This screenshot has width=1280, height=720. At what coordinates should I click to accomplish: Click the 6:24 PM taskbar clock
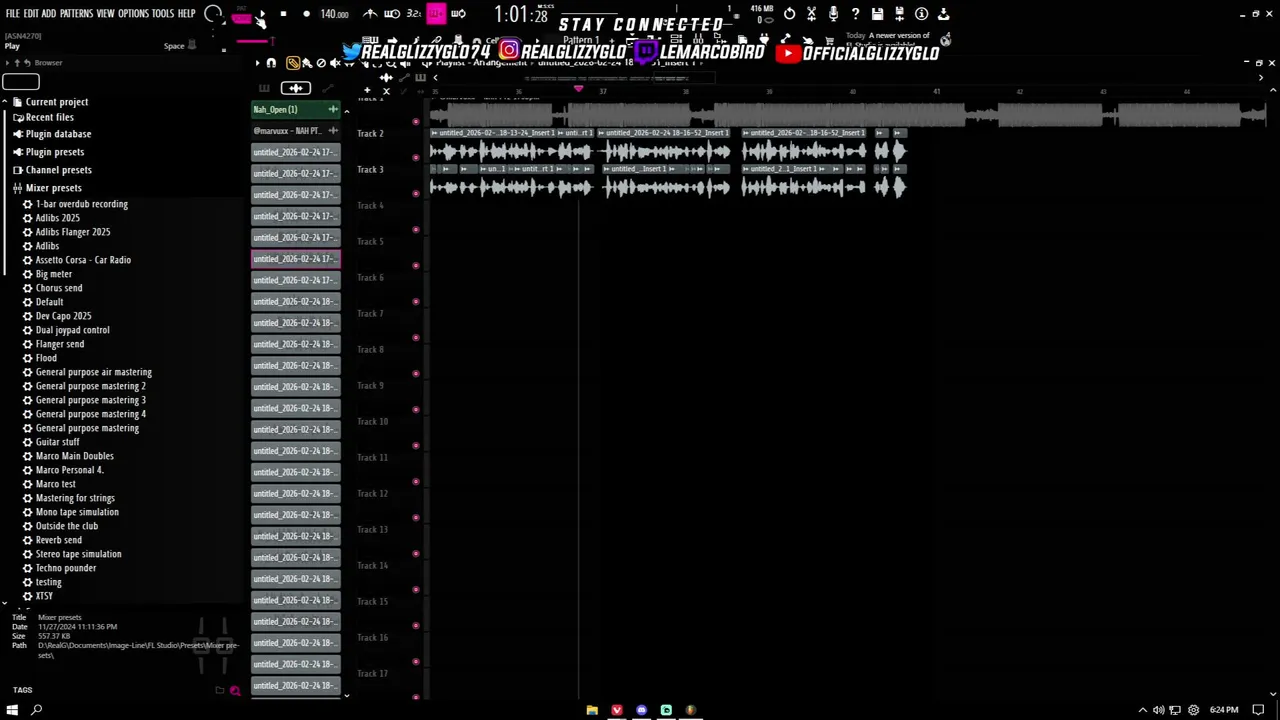[1224, 710]
